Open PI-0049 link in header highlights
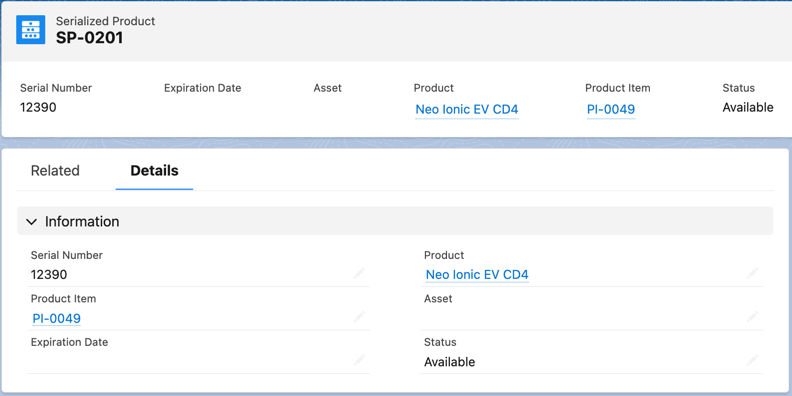 (611, 110)
